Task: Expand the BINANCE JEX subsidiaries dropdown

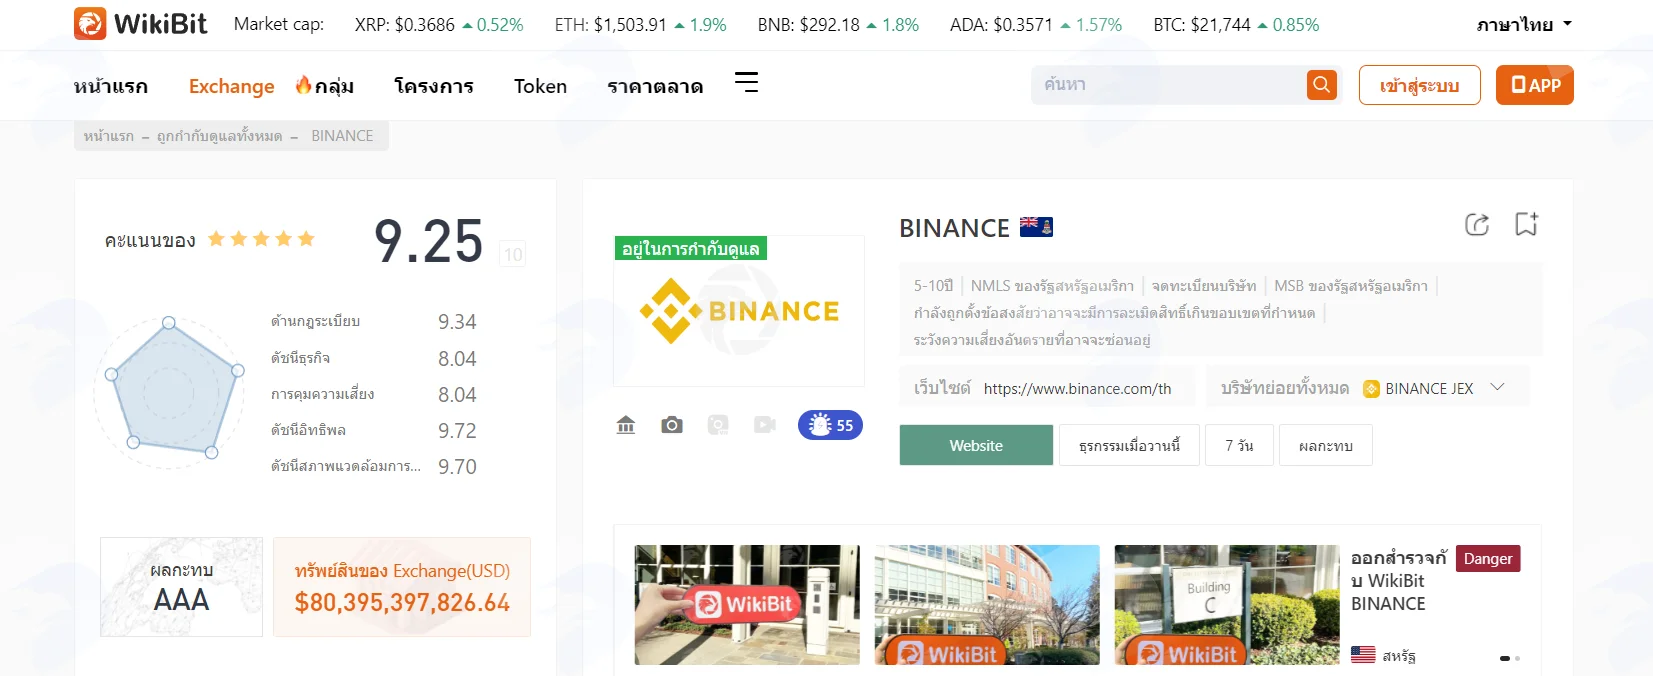Action: point(1497,387)
